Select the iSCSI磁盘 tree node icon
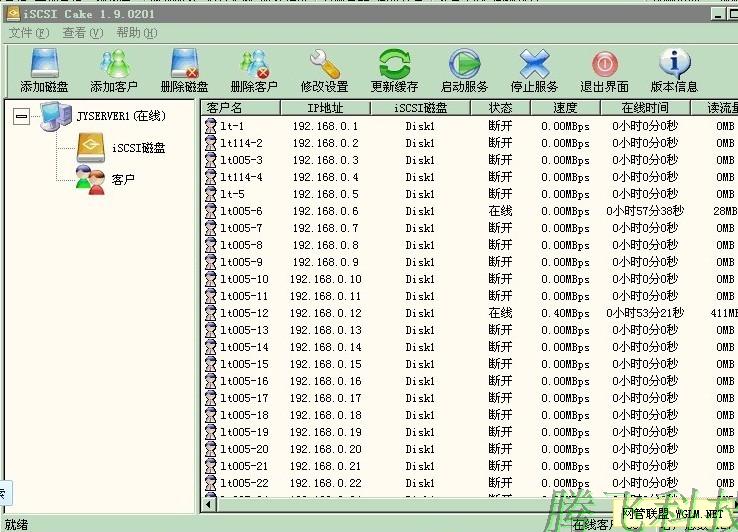Image resolution: width=738 pixels, height=532 pixels. pos(90,147)
